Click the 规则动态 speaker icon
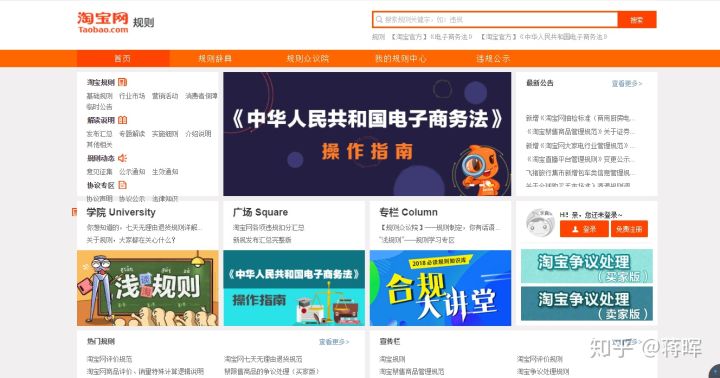The height and width of the screenshot is (378, 720). pos(122,158)
